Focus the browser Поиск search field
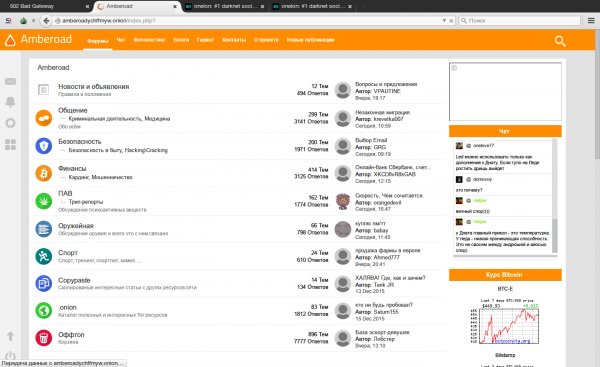600x367 pixels. coord(520,21)
